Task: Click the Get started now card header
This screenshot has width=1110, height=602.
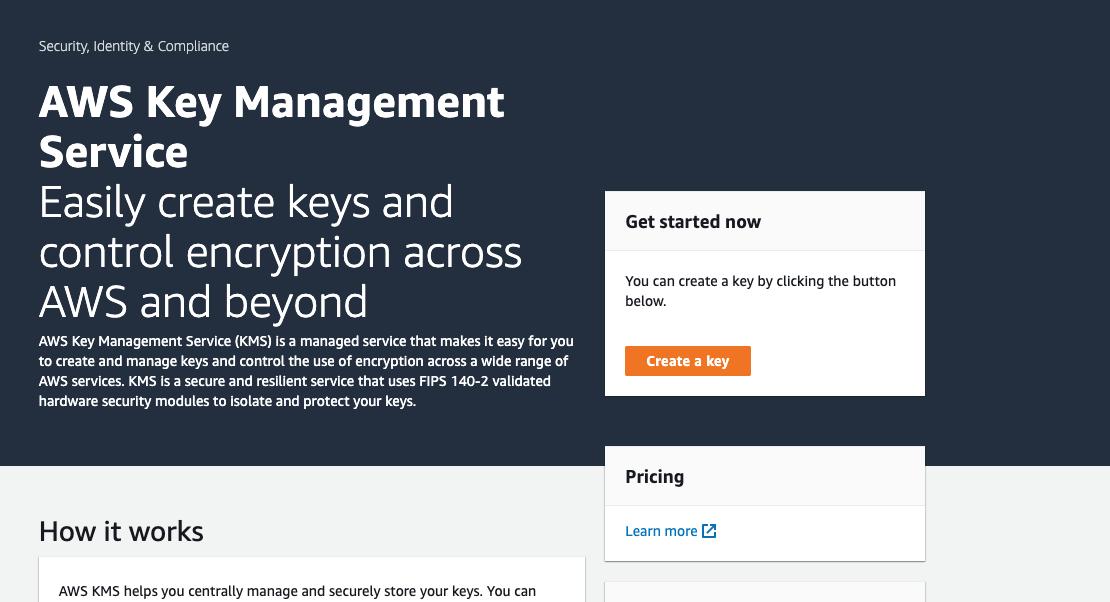Action: (692, 221)
